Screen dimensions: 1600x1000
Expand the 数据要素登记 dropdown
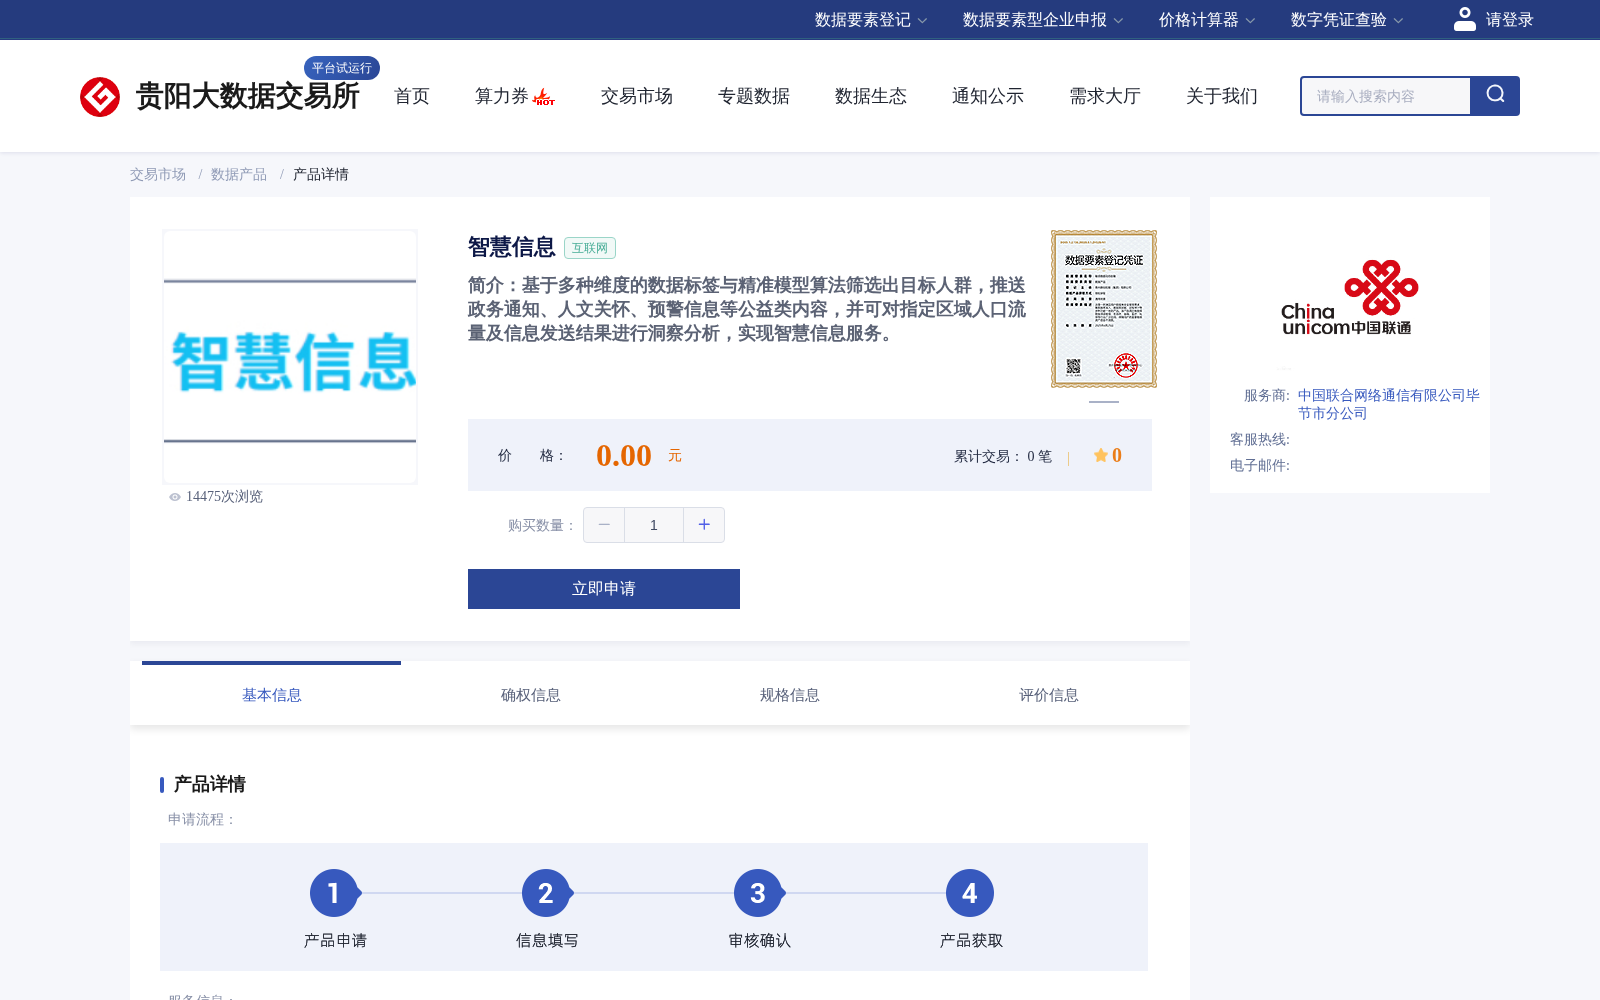[871, 20]
